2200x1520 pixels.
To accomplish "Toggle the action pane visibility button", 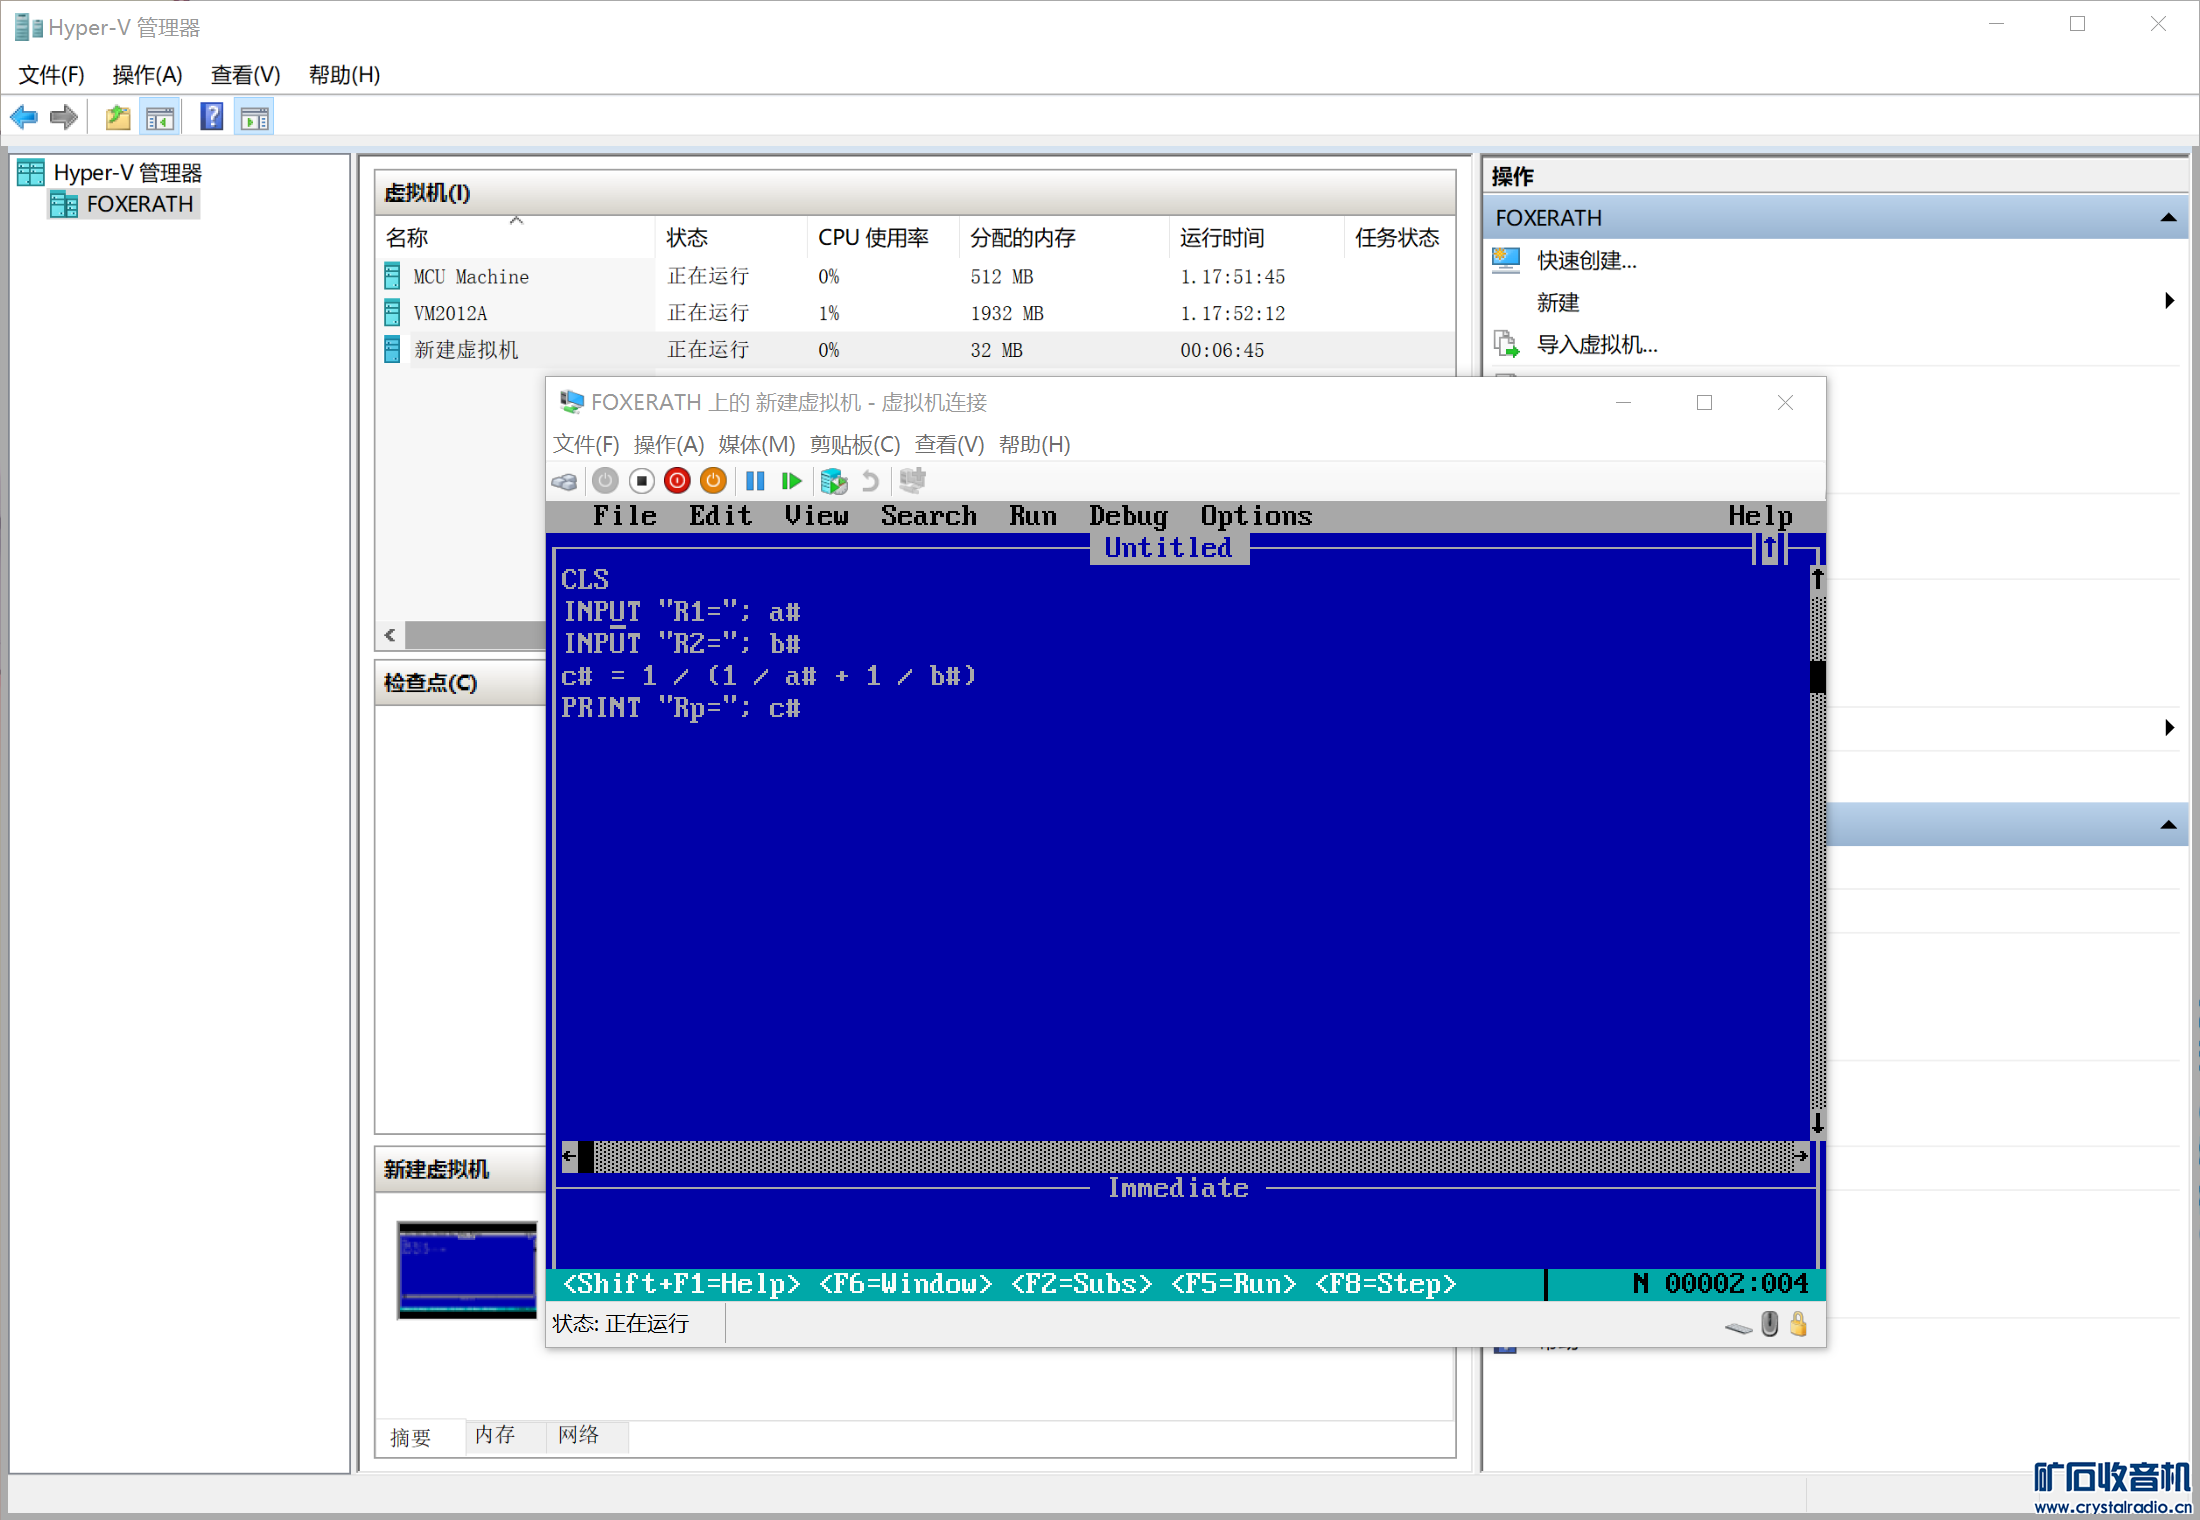I will 255,118.
